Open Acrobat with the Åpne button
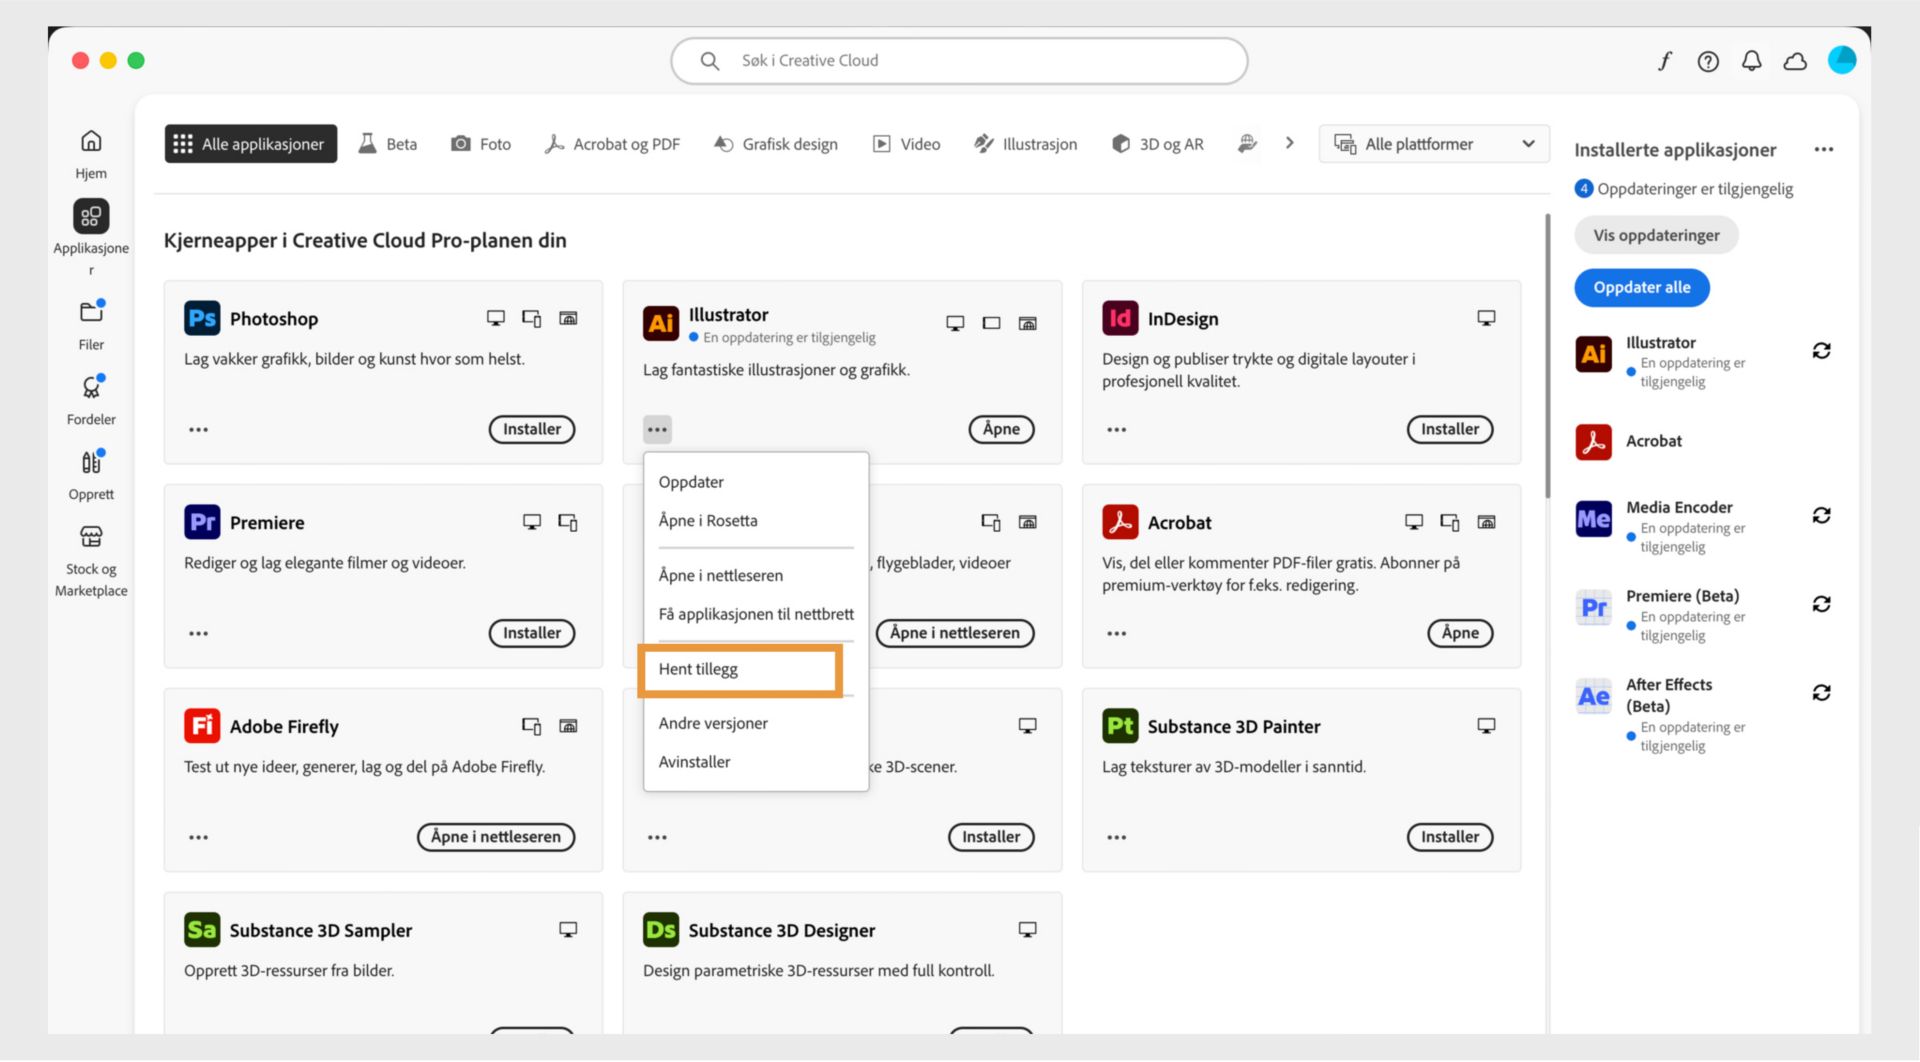Image resolution: width=1920 pixels, height=1062 pixels. coord(1460,634)
